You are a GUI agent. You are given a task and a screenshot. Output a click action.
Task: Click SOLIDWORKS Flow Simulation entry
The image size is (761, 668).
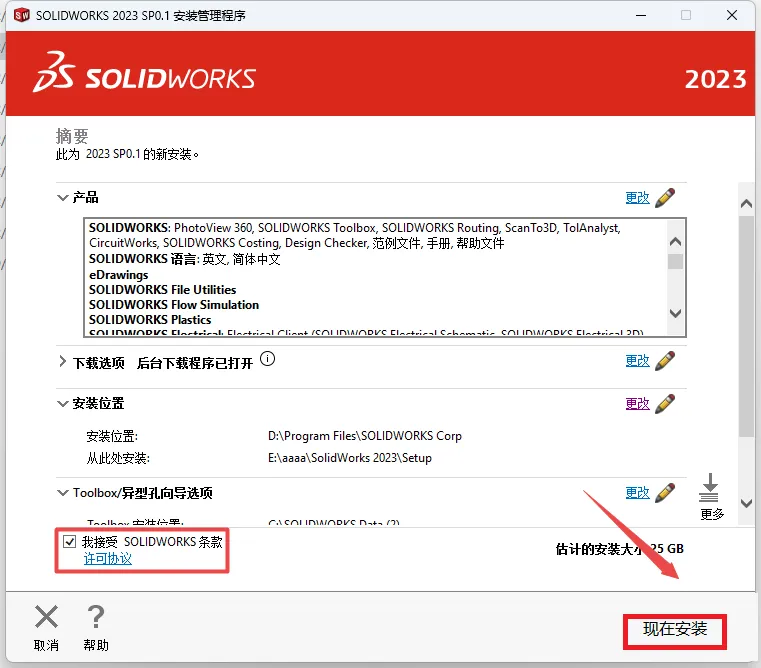tap(174, 305)
